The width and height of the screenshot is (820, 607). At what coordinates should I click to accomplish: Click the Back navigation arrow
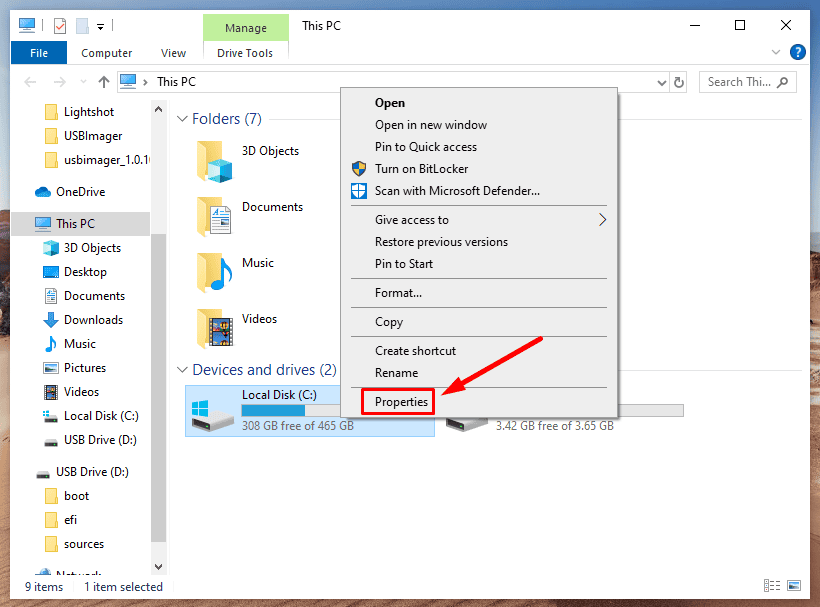point(30,82)
